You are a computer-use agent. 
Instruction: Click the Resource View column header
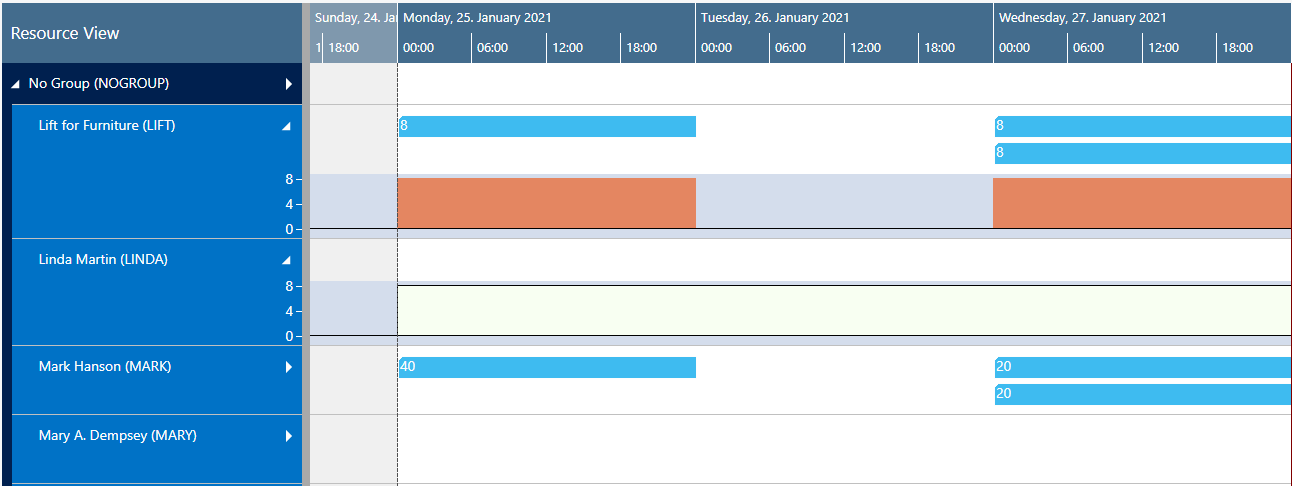65,33
